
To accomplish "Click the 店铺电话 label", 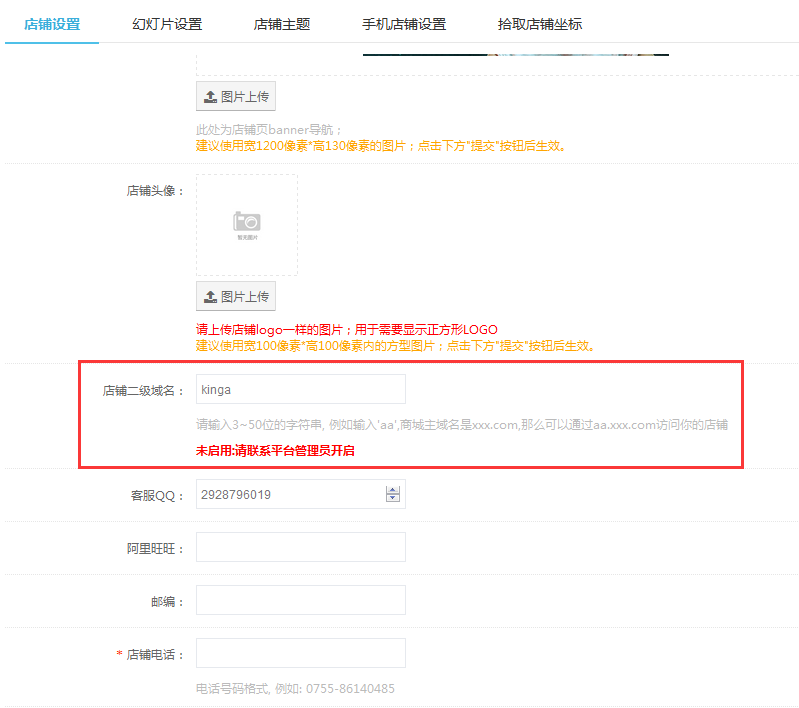I will pos(155,655).
